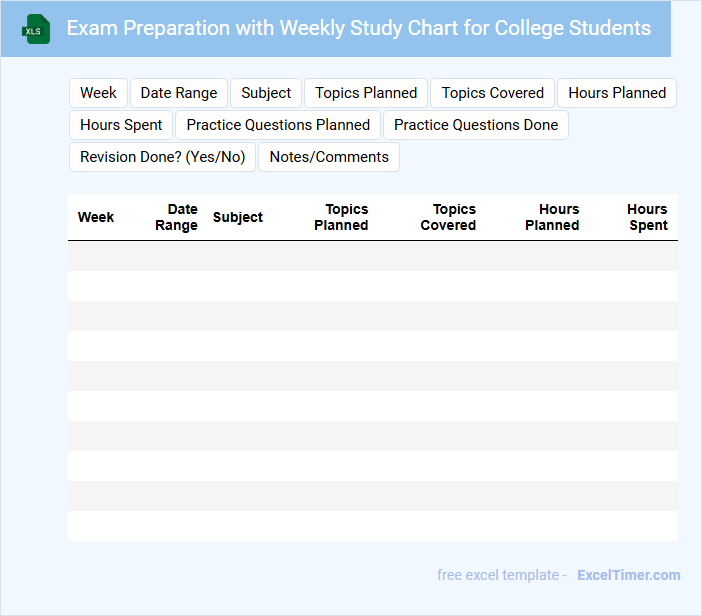The image size is (702, 616).
Task: Select the Topics Planned table column header
Action: 342,217
